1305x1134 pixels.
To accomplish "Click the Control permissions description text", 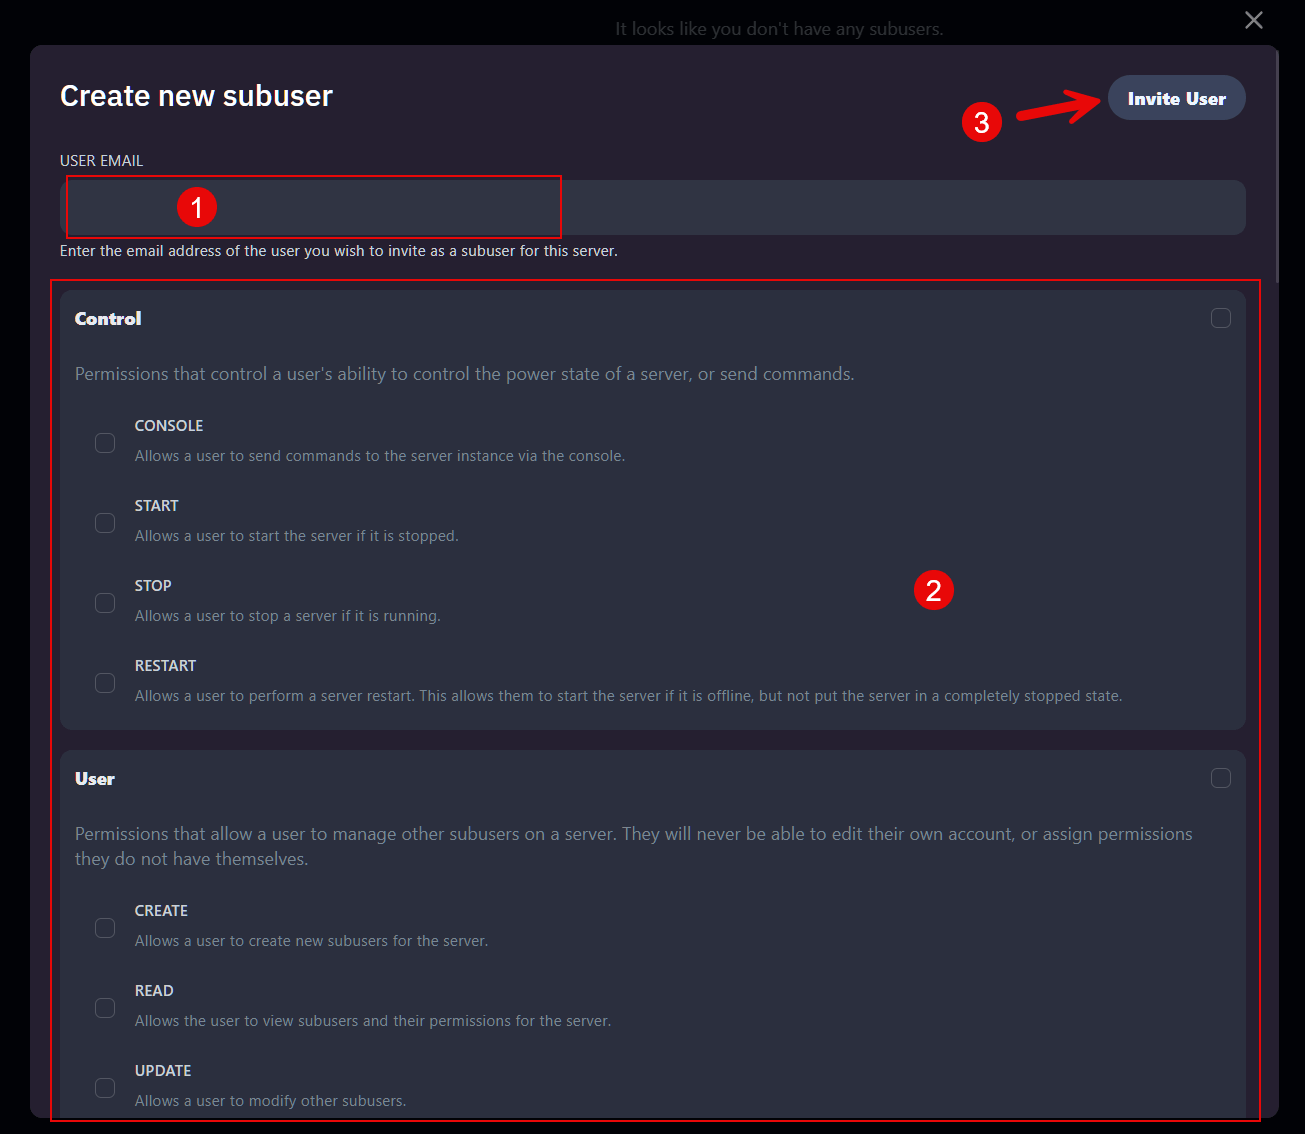I will point(464,373).
